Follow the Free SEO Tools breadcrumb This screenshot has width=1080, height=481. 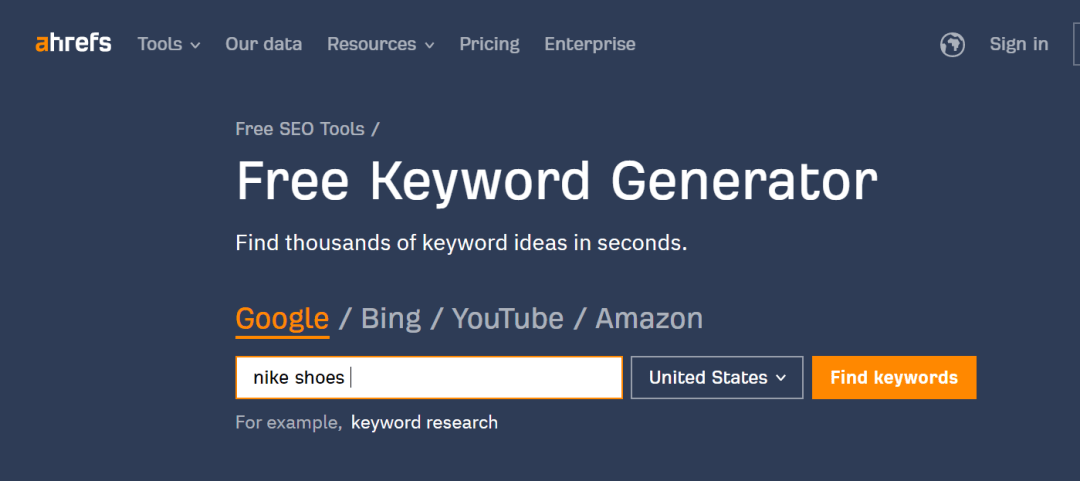[x=300, y=129]
